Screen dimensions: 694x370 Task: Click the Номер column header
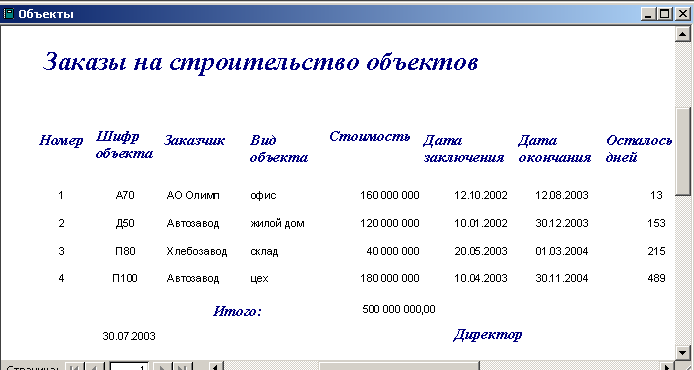[x=61, y=141]
